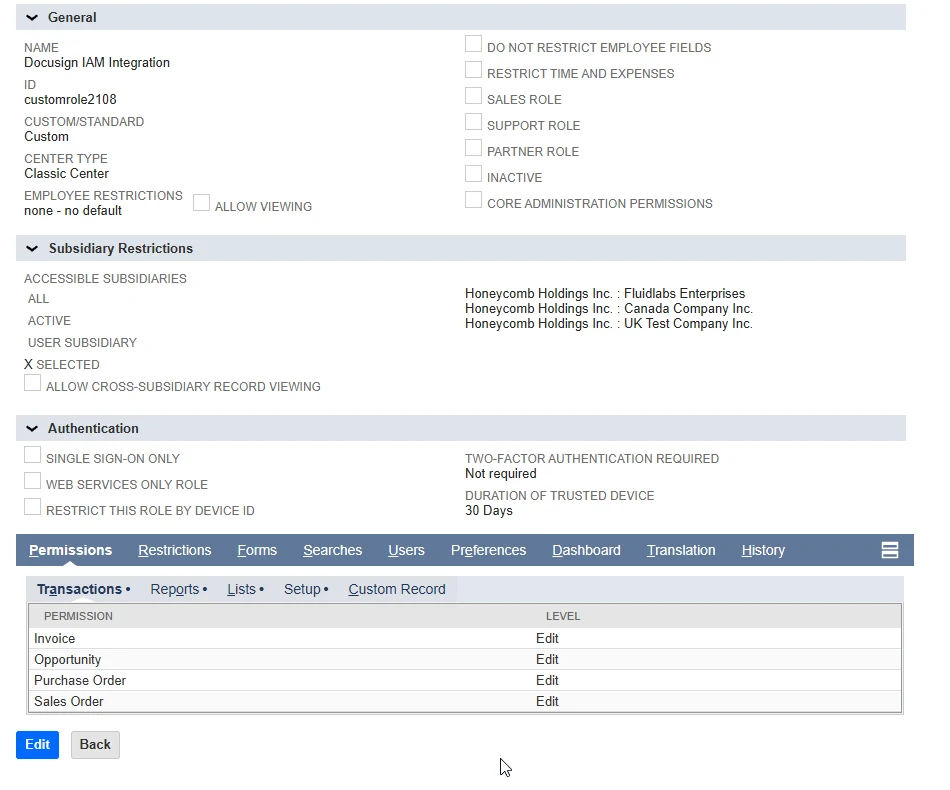Click UK Test Company Inc. subsidiary entry

point(609,324)
